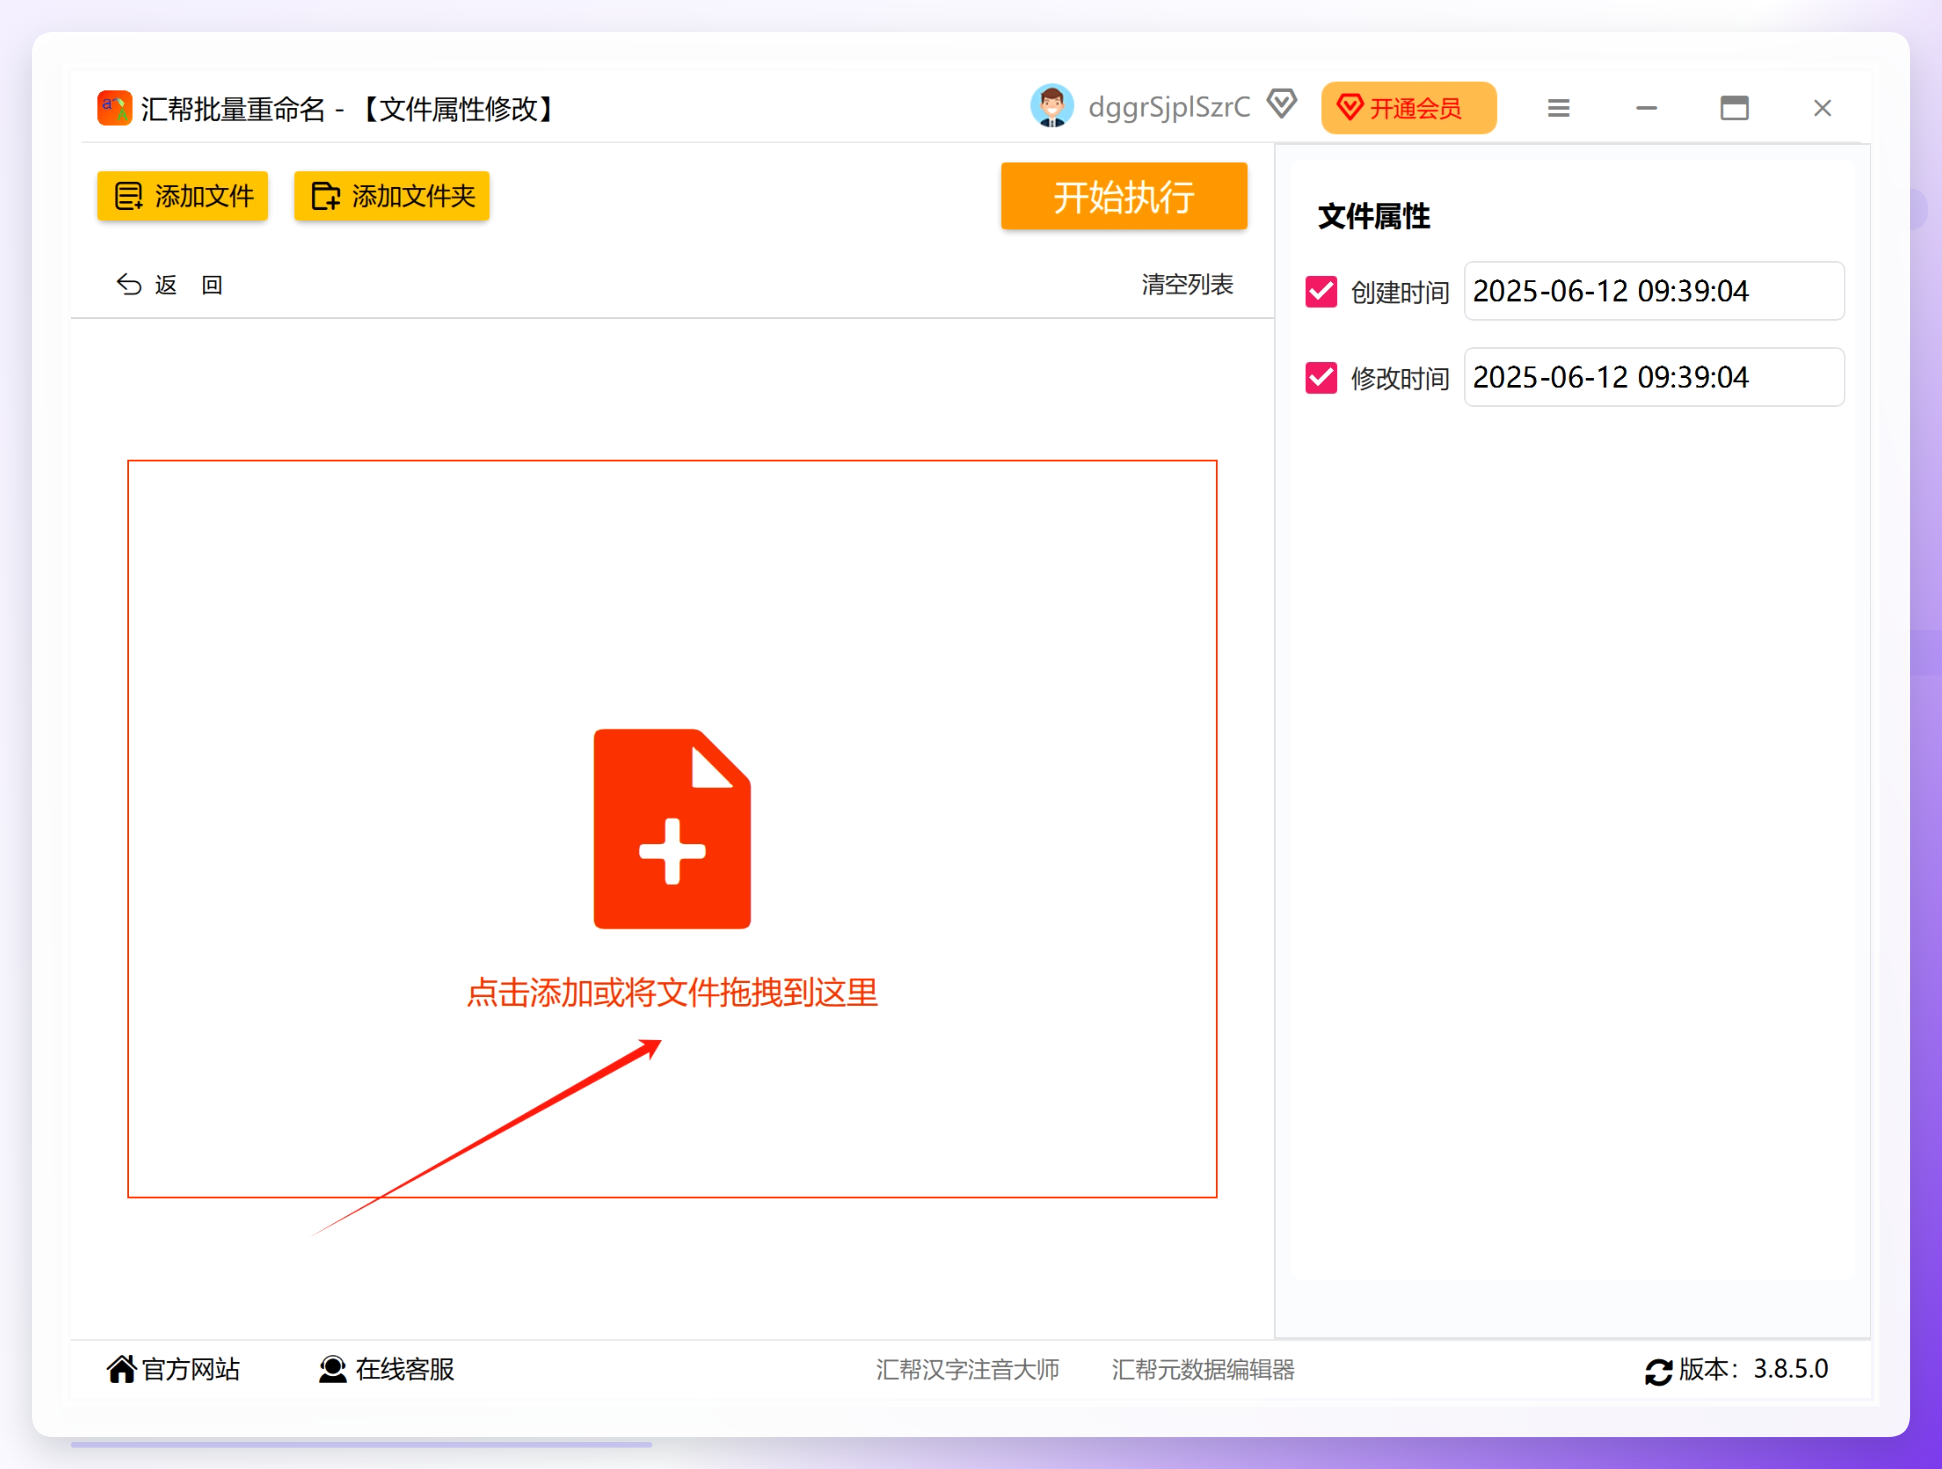The width and height of the screenshot is (1942, 1469).
Task: Open 汇帮元数据编辑器 link
Action: (1203, 1369)
